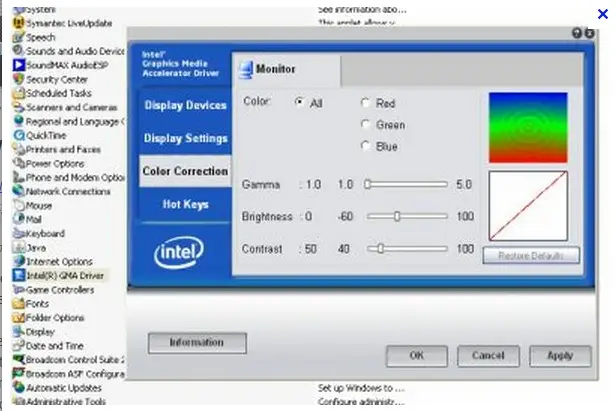The width and height of the screenshot is (616, 411).
Task: Open Game Controllers icon
Action: [18, 290]
